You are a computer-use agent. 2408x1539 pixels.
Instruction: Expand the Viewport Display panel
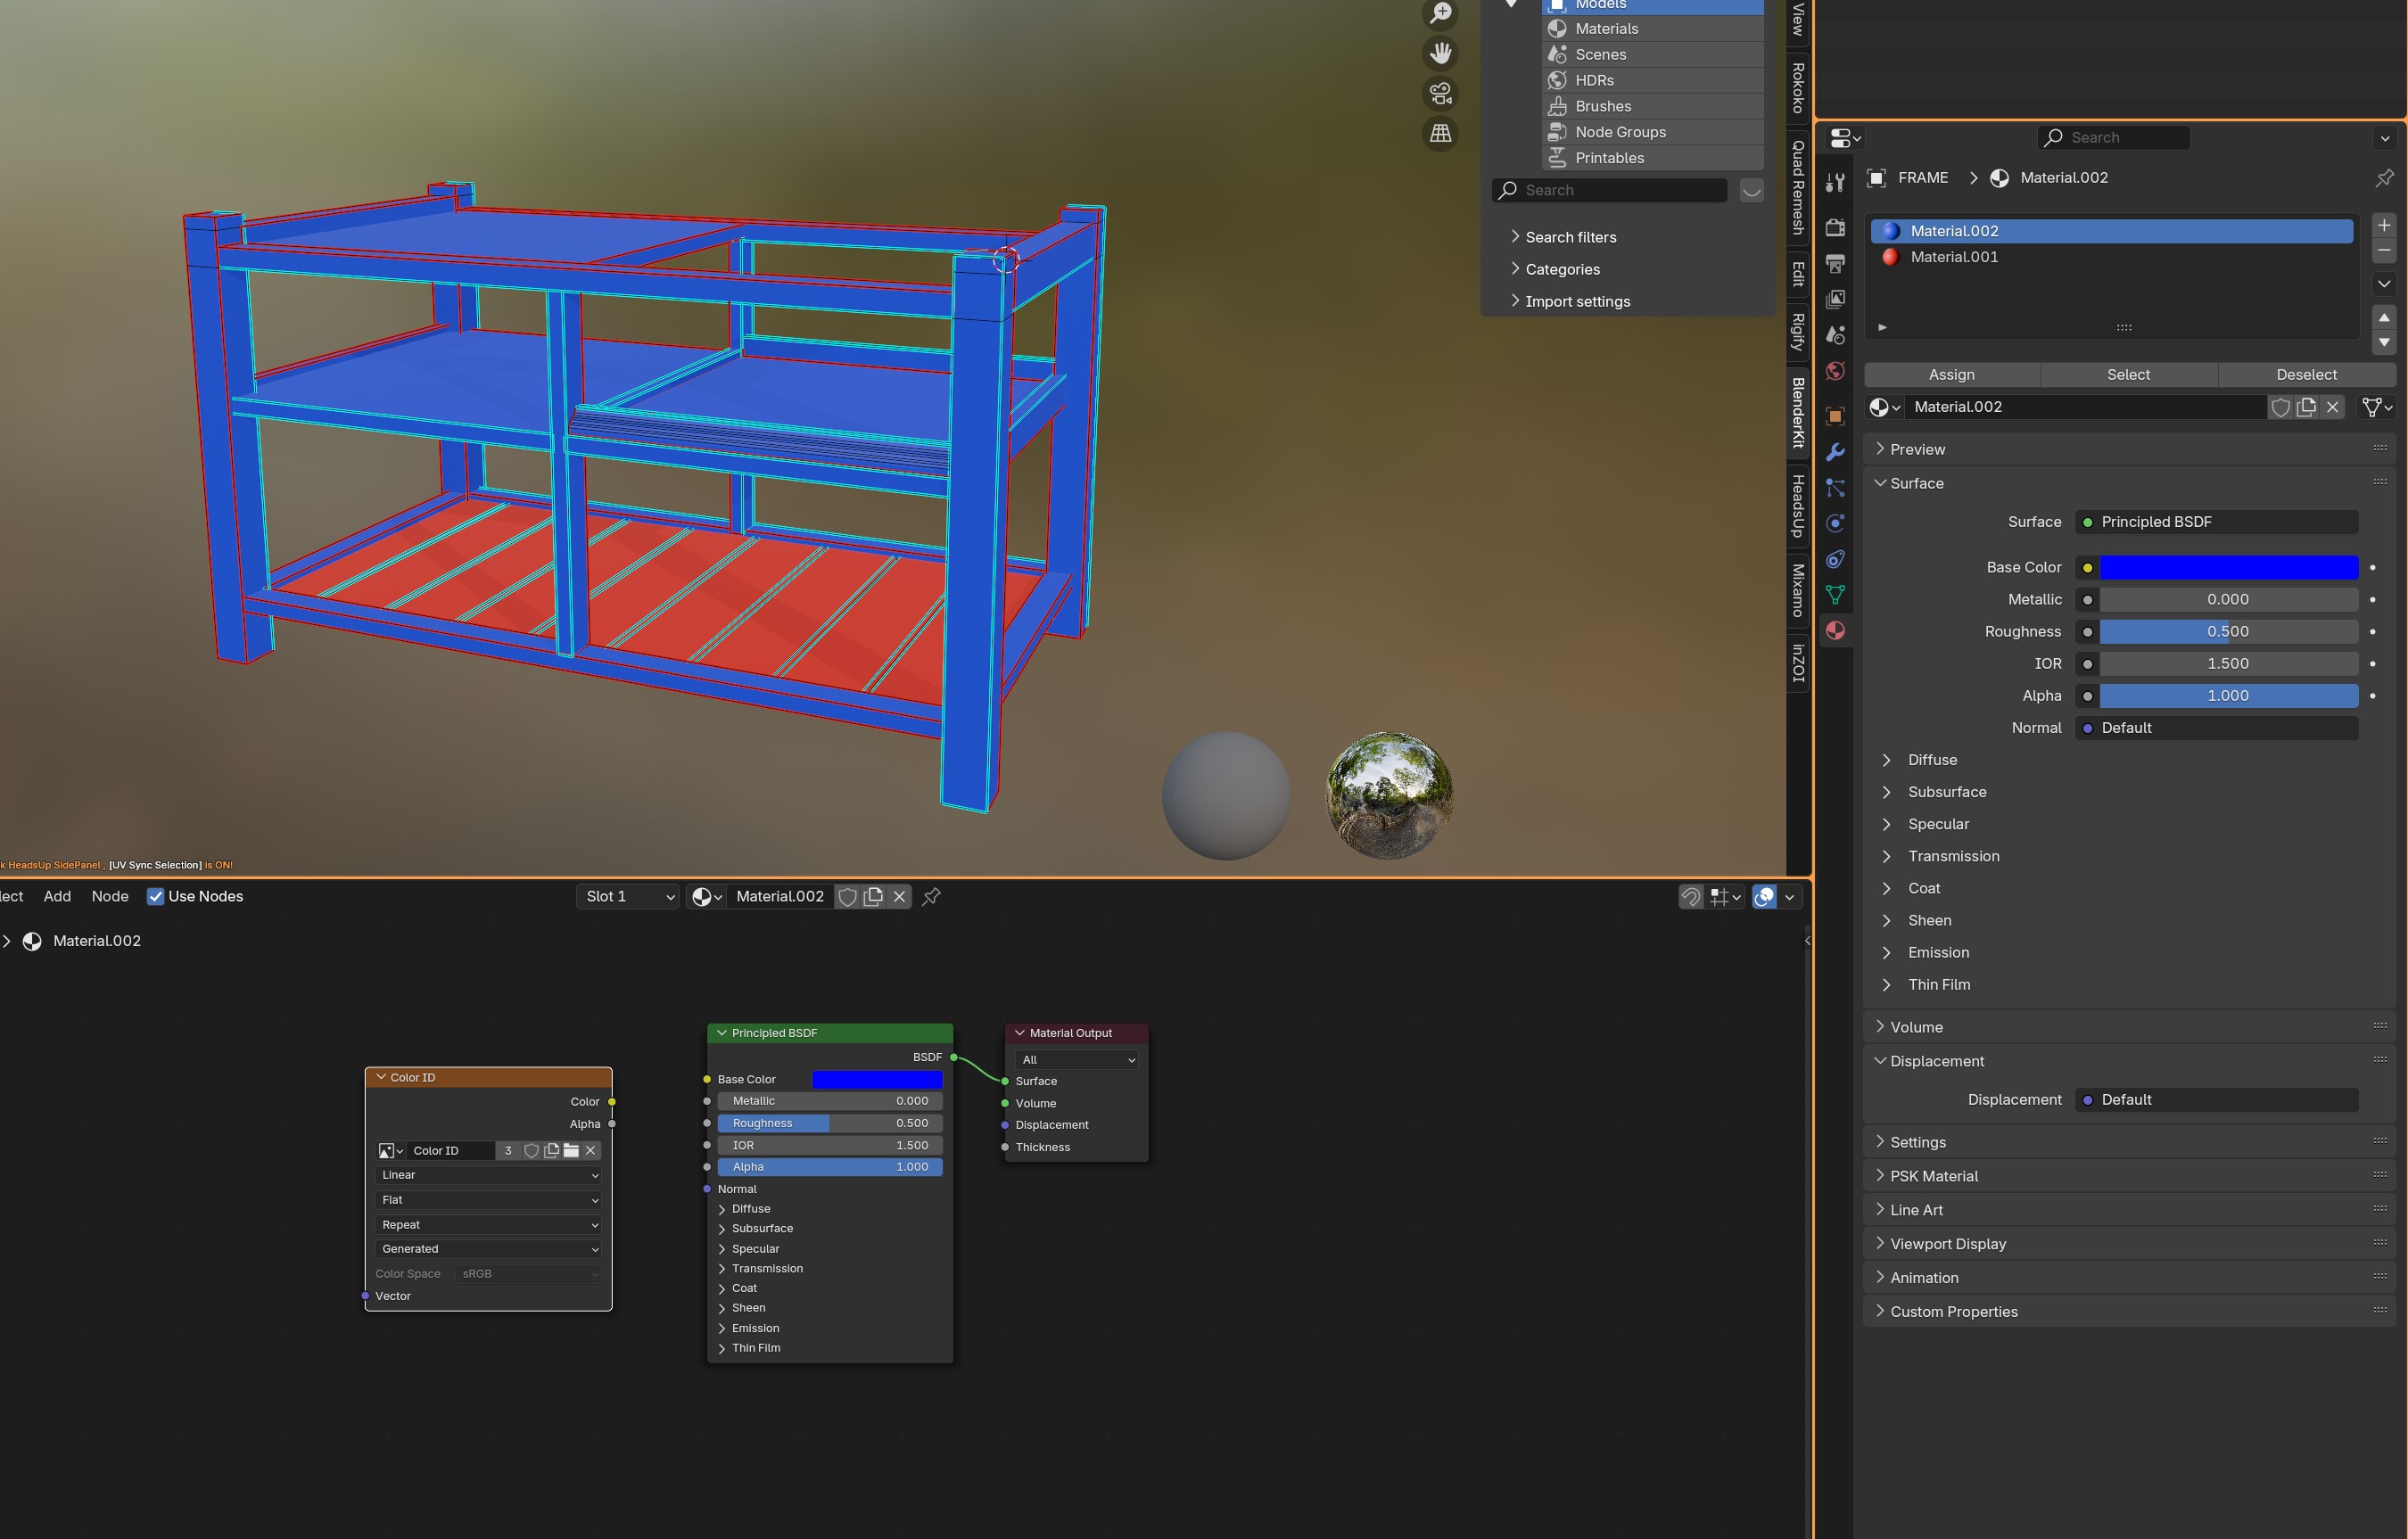point(2129,1244)
